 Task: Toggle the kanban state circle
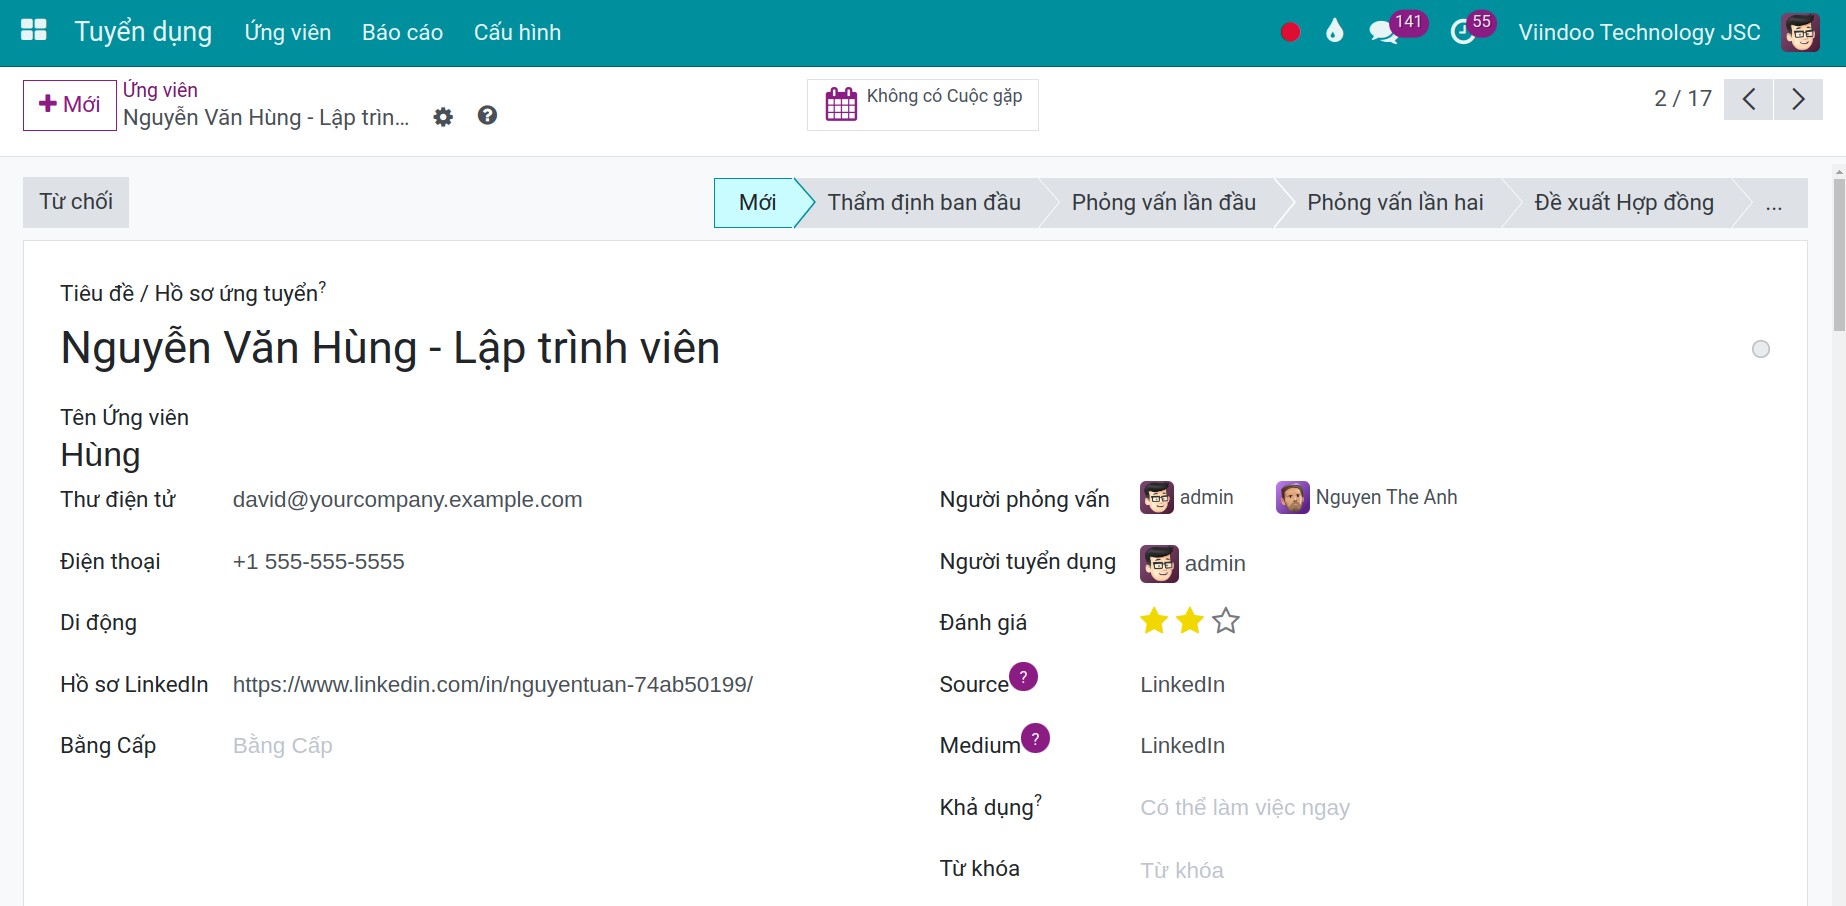click(1761, 349)
